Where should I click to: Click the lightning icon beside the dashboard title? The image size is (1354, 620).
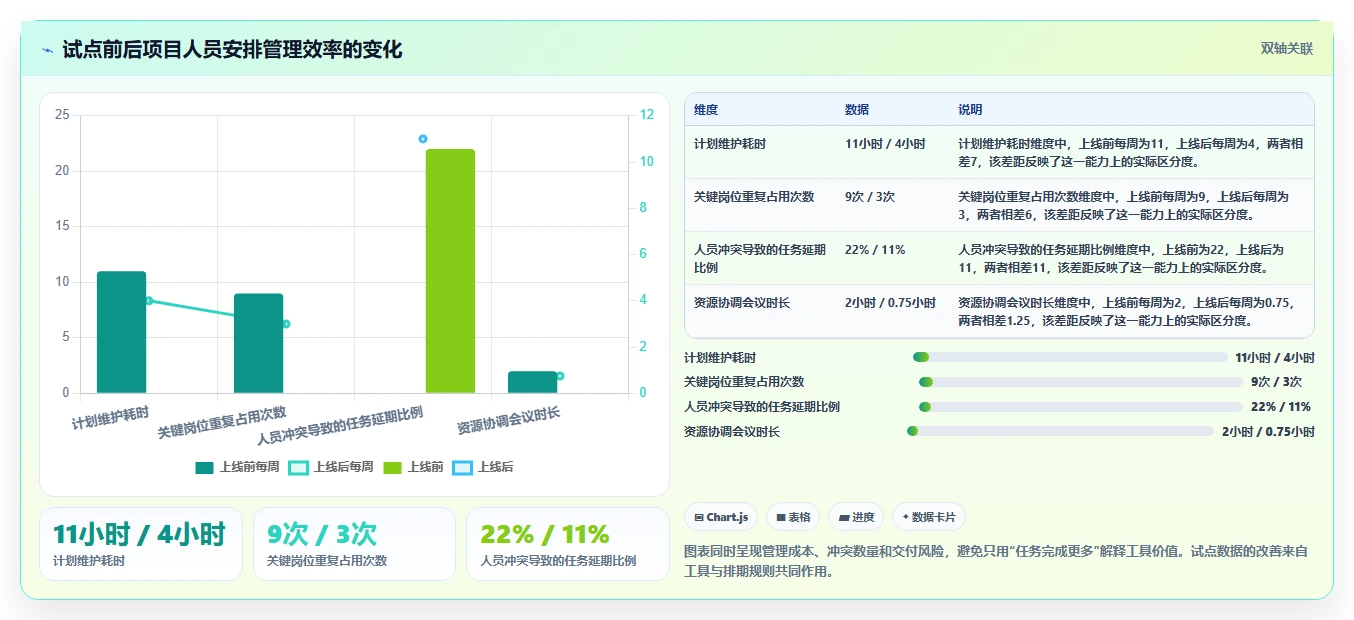48,50
